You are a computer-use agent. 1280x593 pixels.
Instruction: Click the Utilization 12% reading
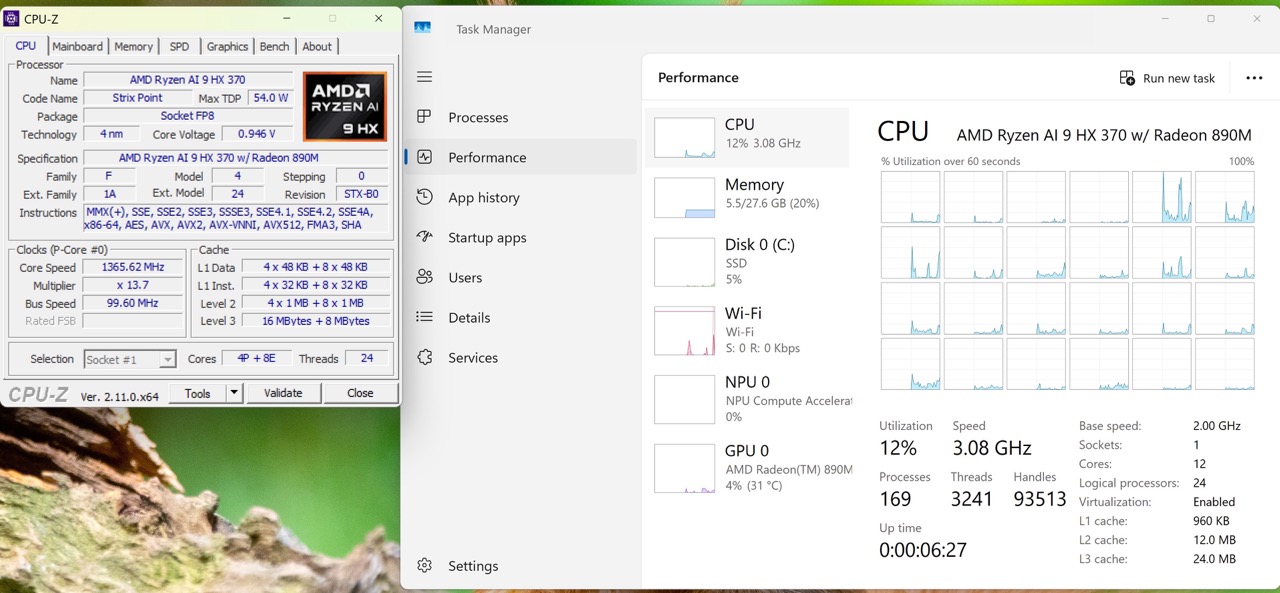898,448
